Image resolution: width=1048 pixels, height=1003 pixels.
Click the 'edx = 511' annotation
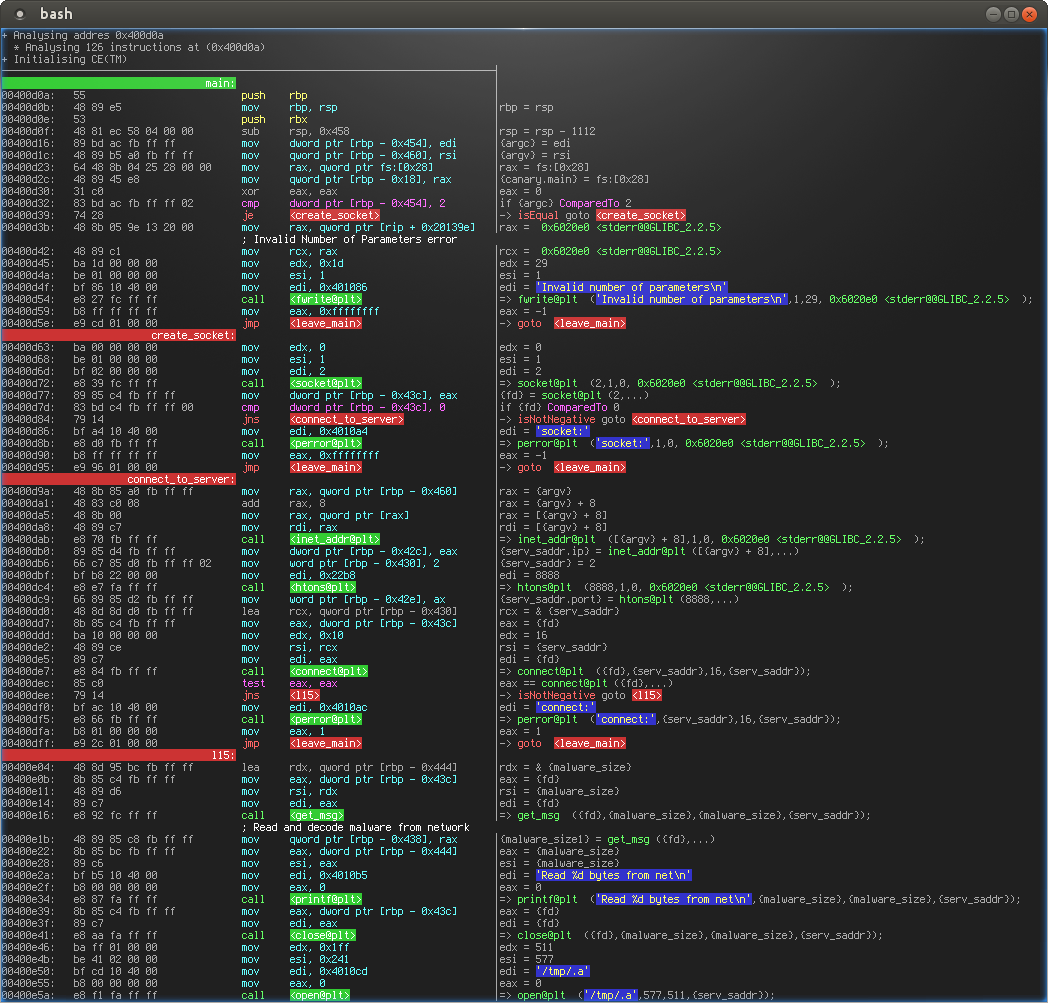pos(526,948)
